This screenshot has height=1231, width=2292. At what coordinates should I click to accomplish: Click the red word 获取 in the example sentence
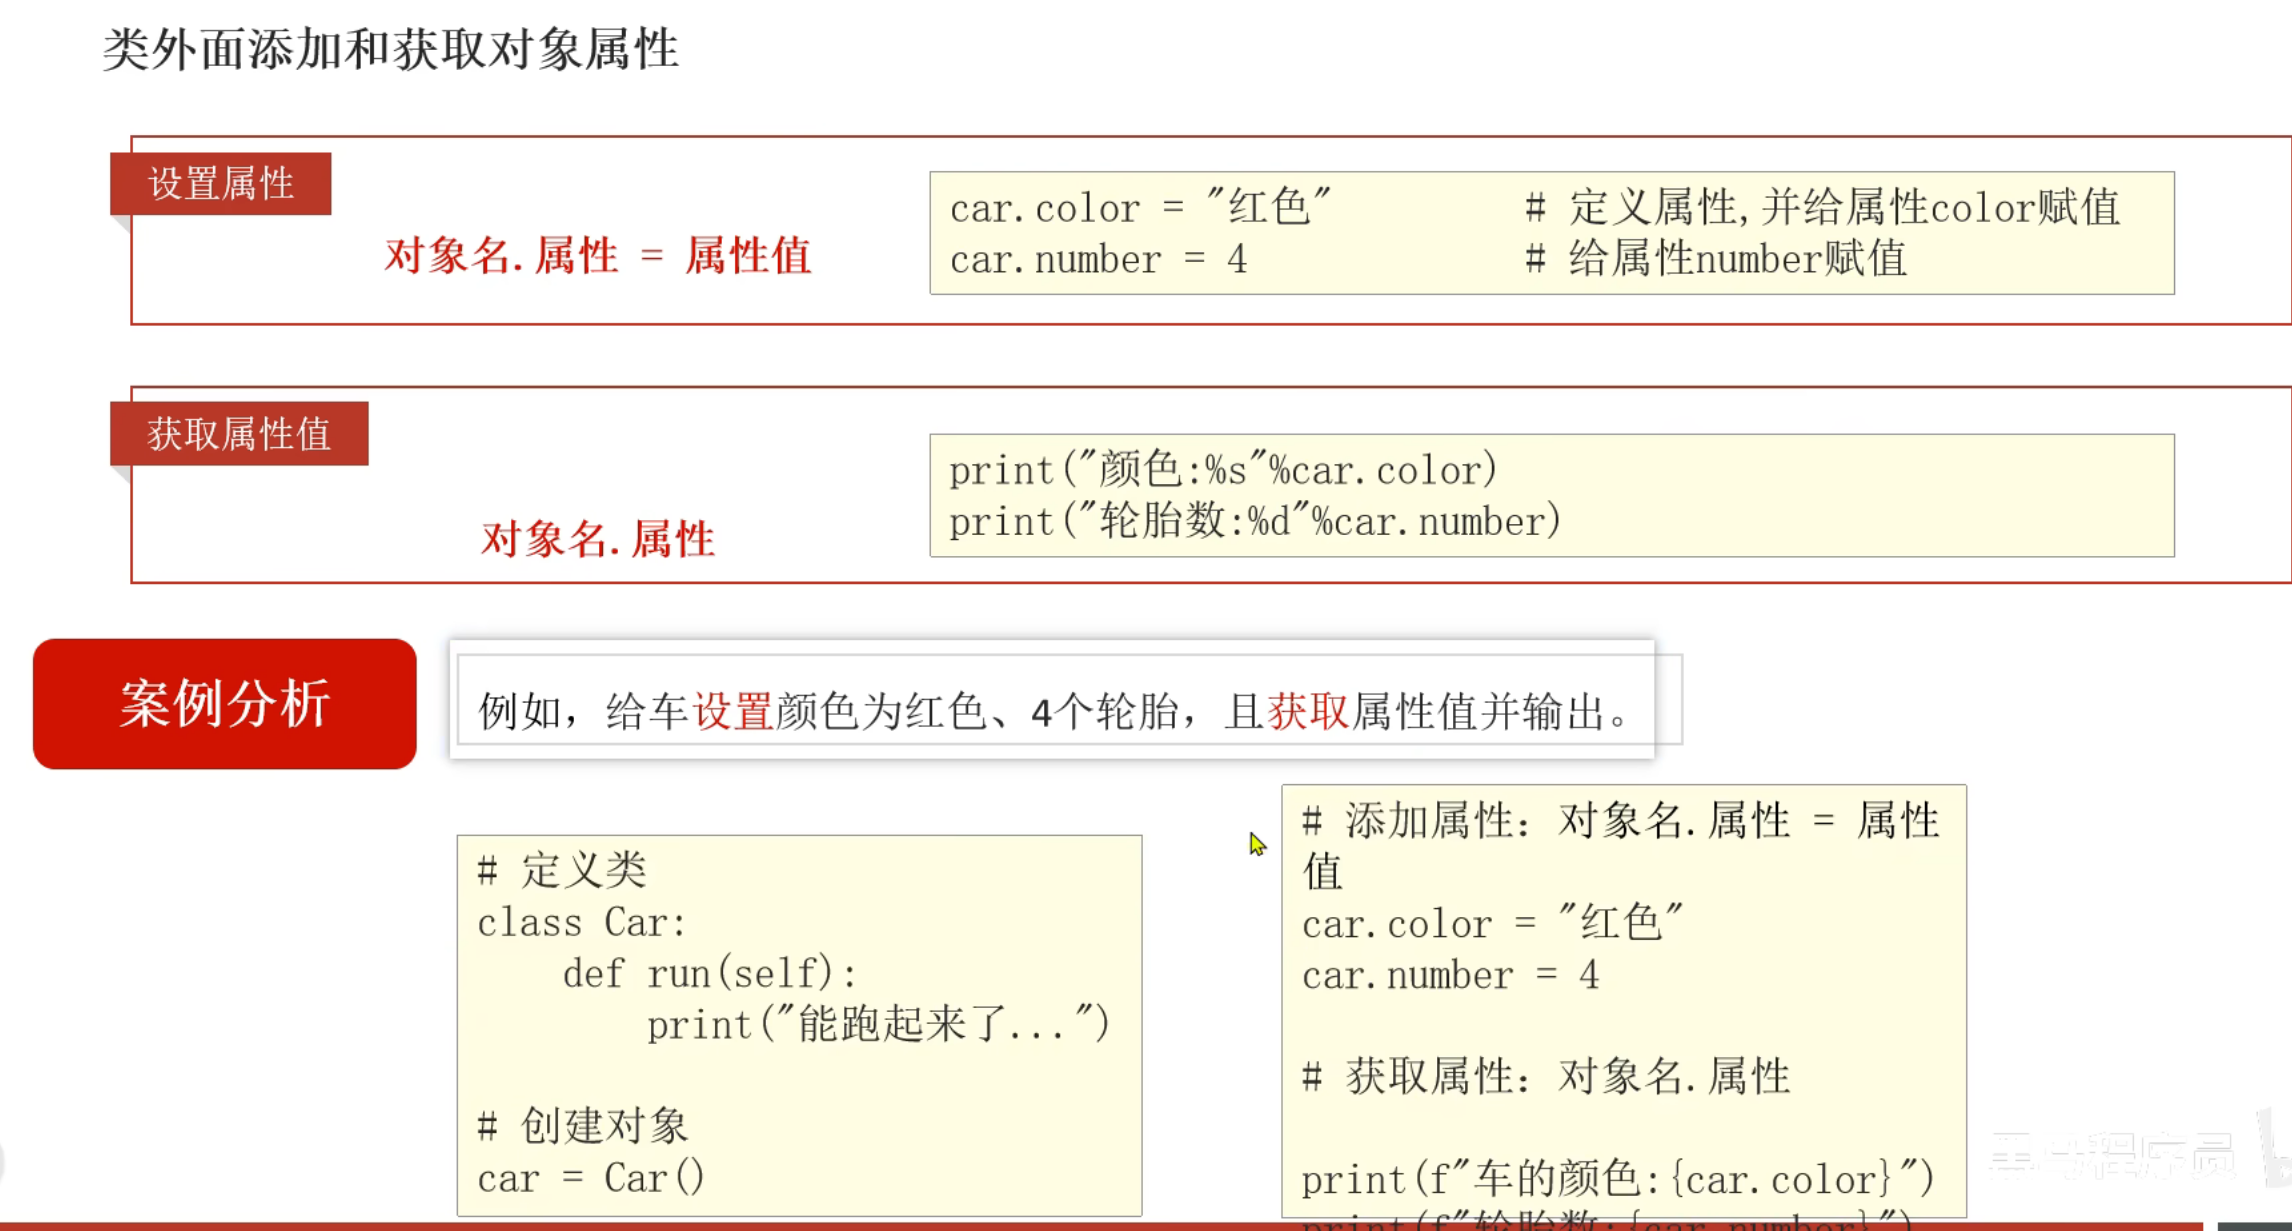(1307, 712)
